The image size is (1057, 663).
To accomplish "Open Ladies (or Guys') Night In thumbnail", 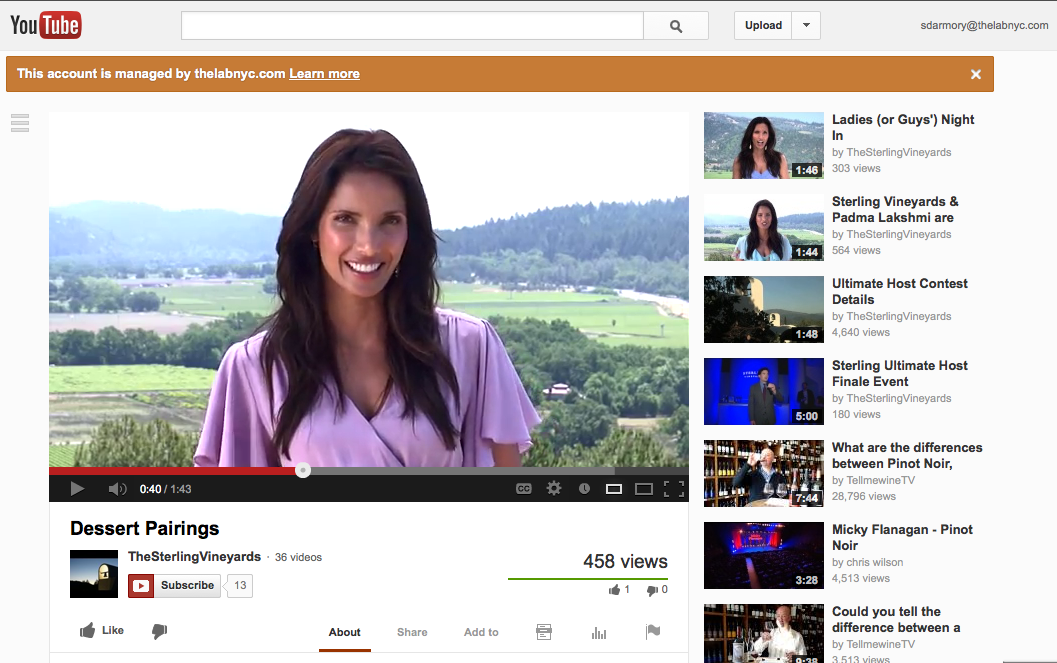I will (764, 146).
